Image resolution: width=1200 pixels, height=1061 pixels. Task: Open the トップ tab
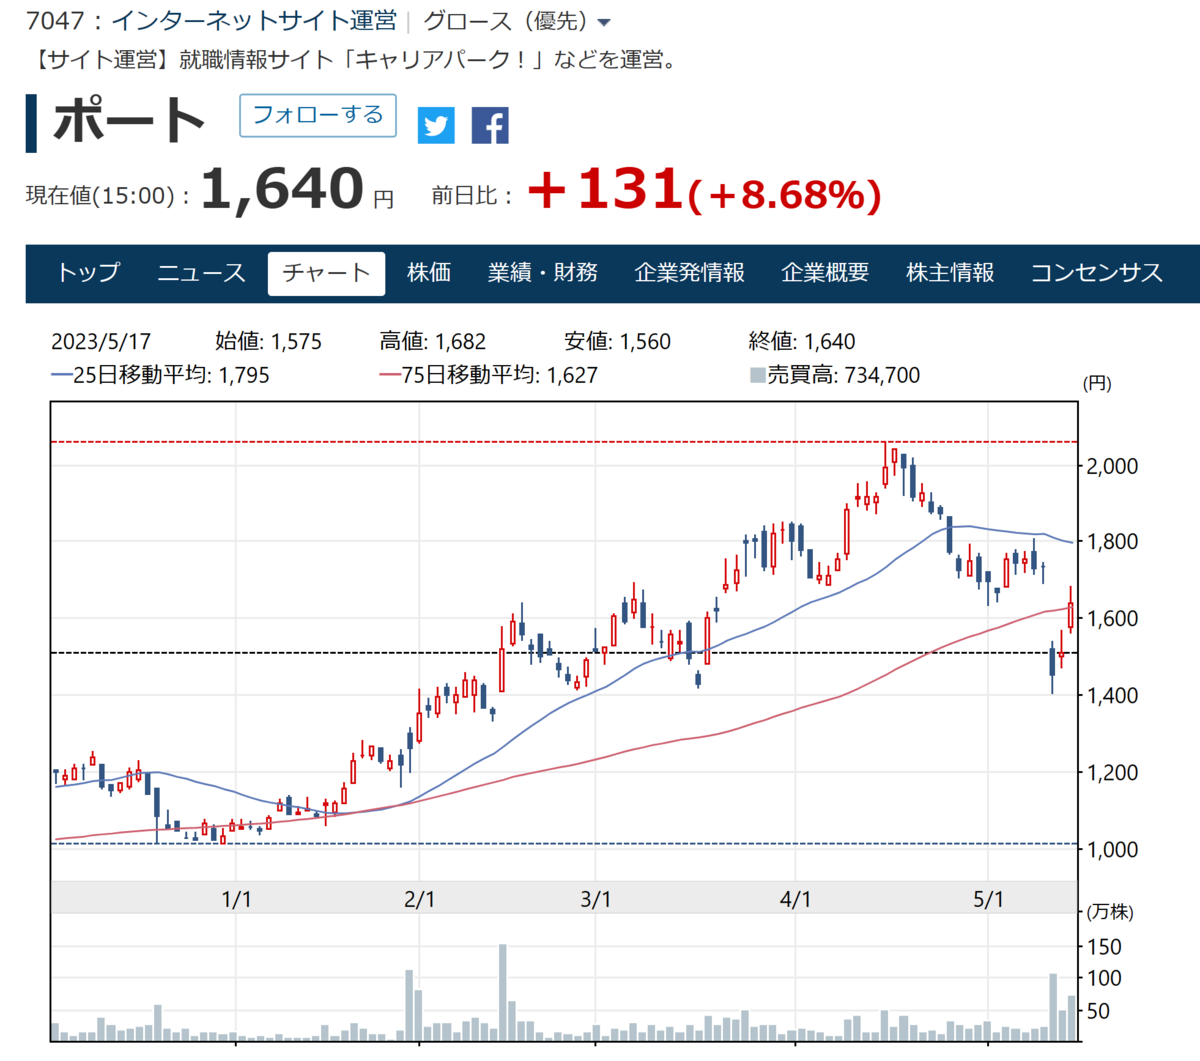point(88,273)
